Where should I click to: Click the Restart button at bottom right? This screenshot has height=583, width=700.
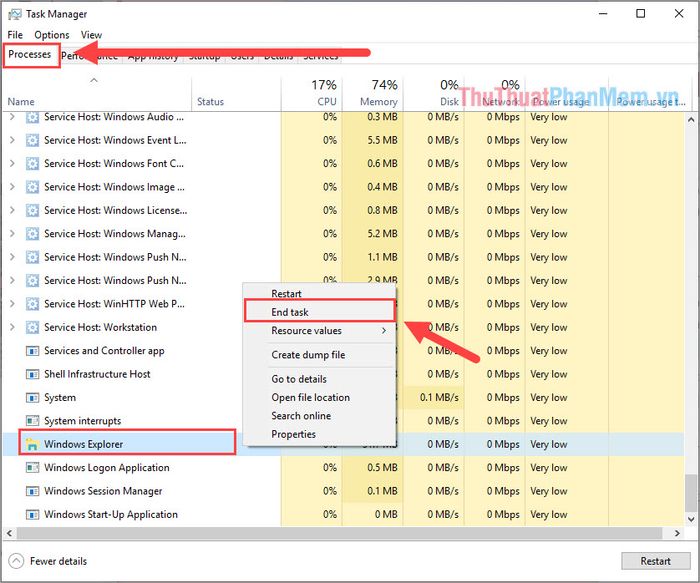tap(655, 561)
